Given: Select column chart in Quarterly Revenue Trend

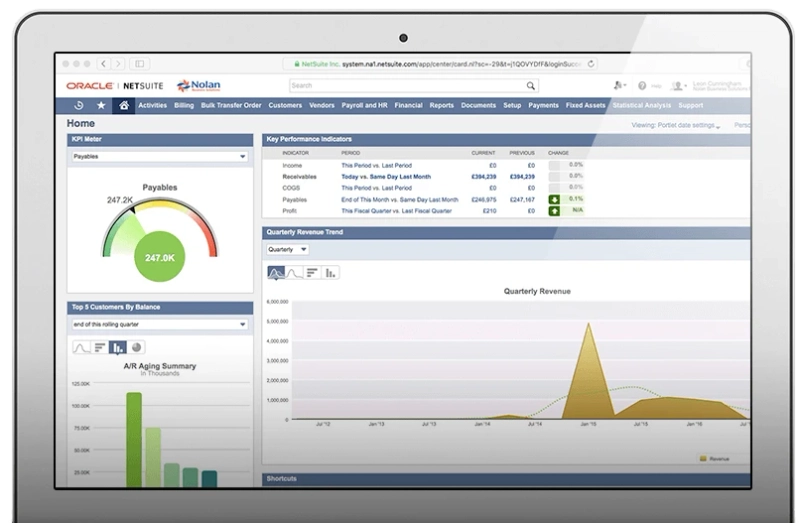Looking at the screenshot, I should (330, 273).
